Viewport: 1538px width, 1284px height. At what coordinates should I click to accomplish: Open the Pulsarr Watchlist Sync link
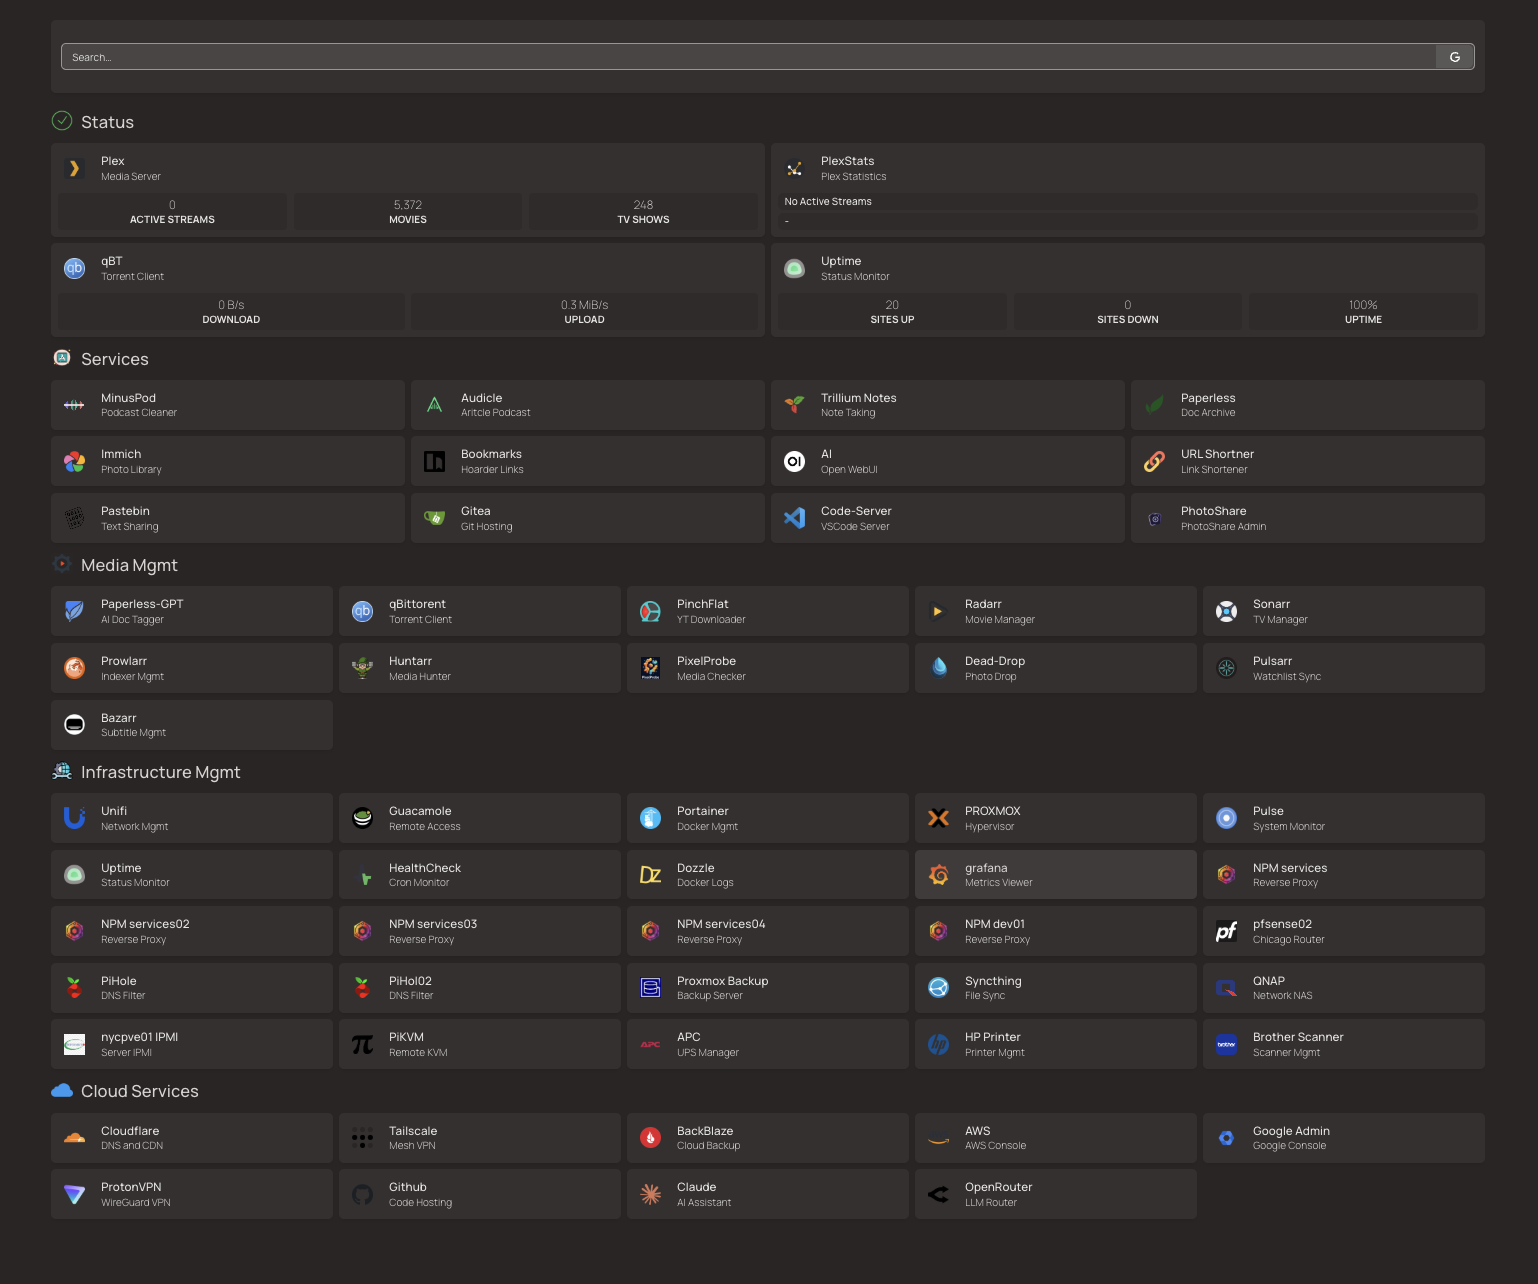tap(1344, 668)
